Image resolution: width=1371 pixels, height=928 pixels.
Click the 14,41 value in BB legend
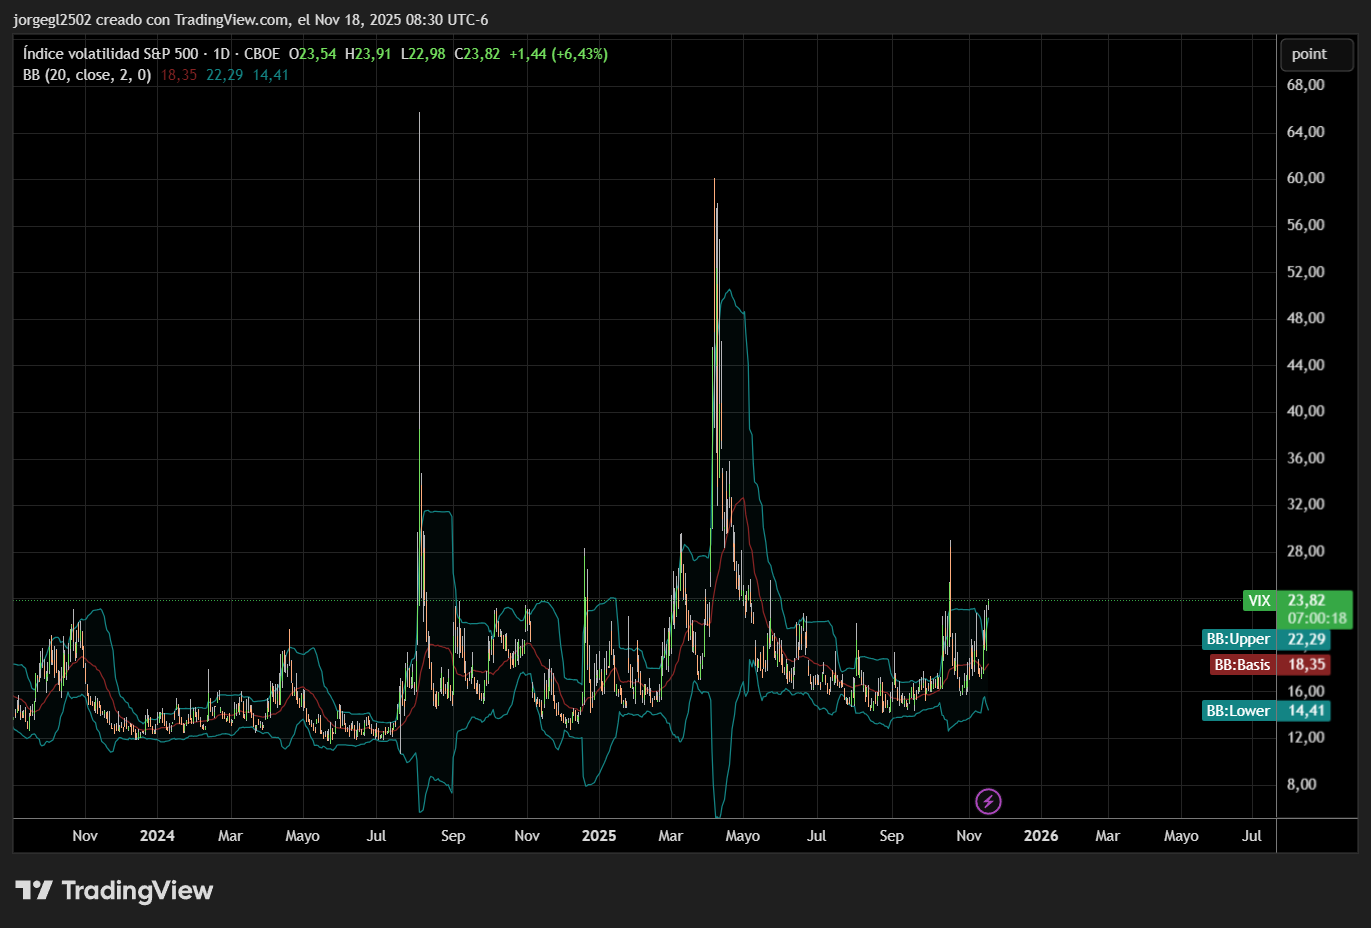point(270,75)
